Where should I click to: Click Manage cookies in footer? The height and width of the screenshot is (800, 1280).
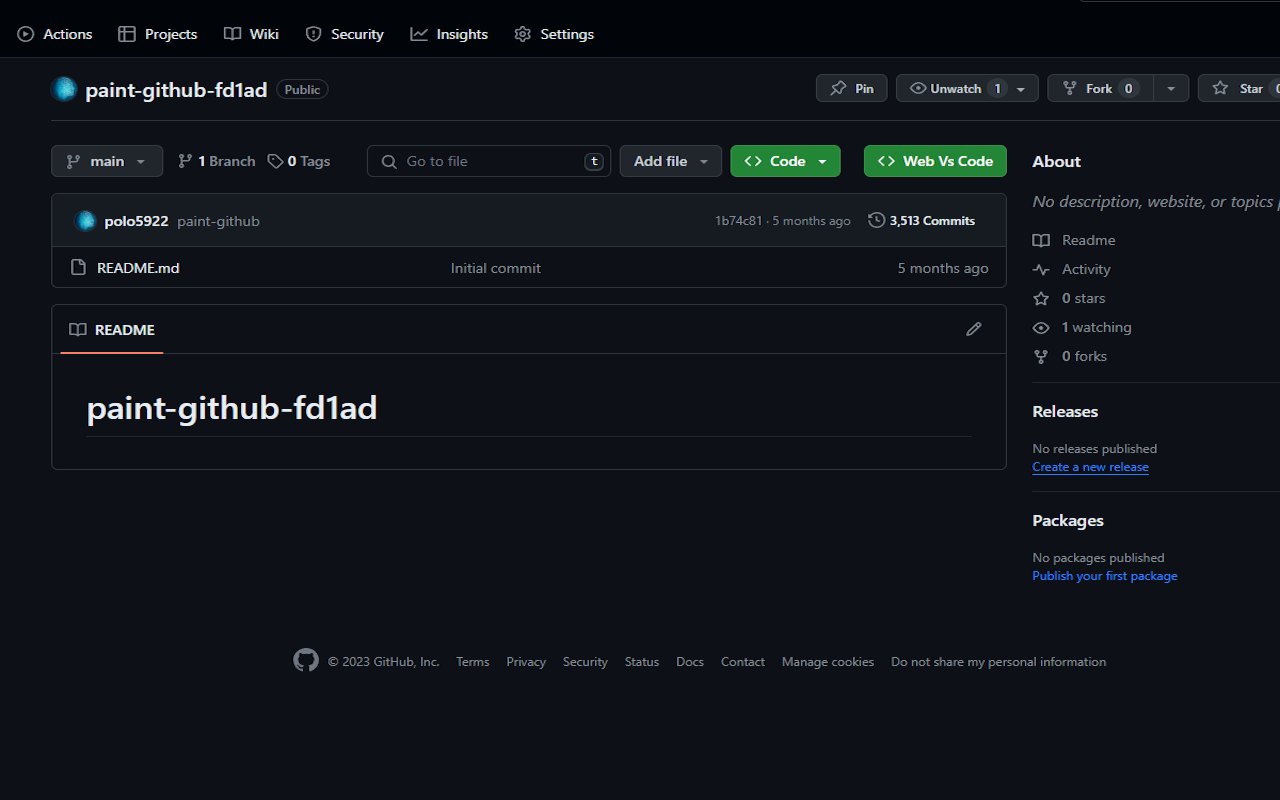click(828, 662)
